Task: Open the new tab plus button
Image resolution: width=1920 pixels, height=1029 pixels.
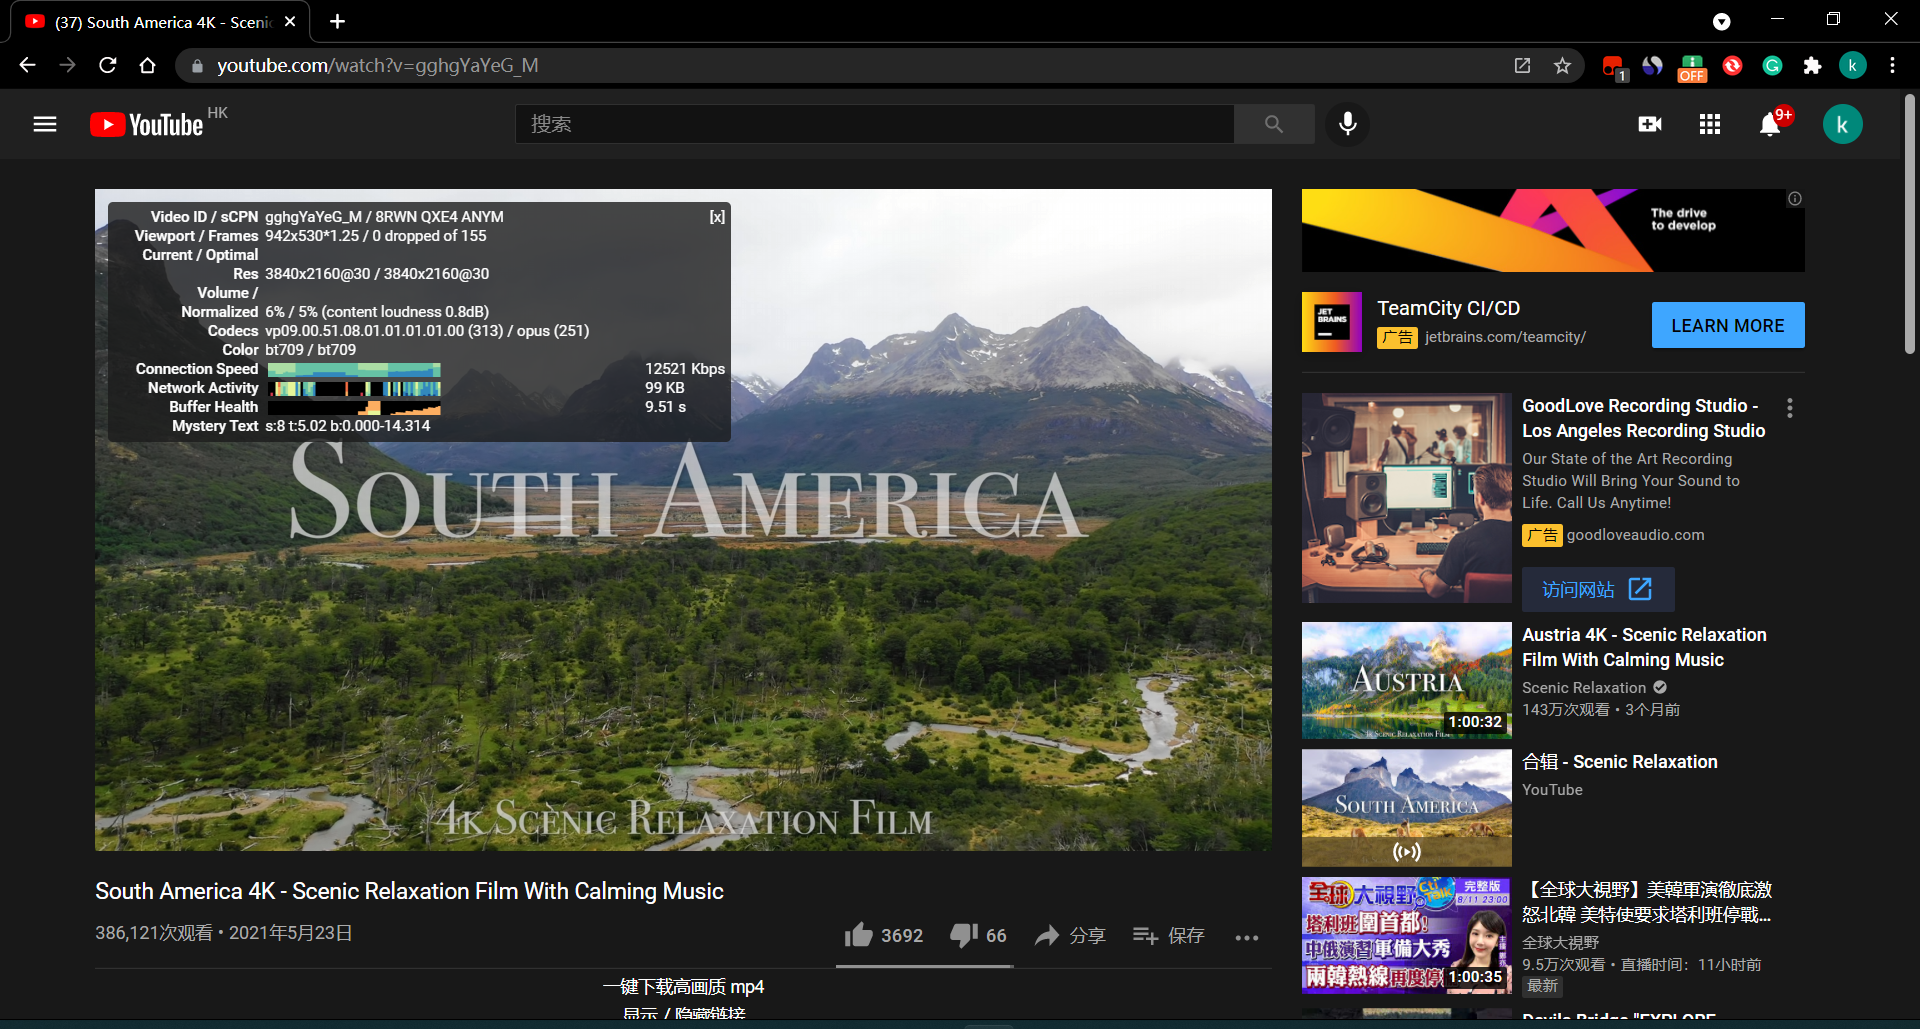Action: click(337, 21)
